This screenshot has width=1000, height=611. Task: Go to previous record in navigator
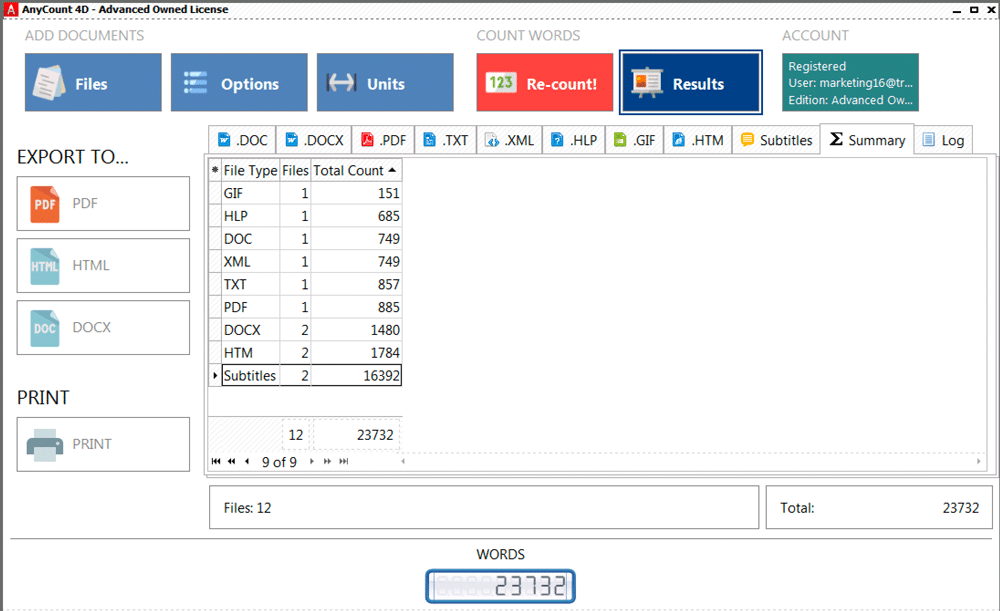click(x=247, y=461)
